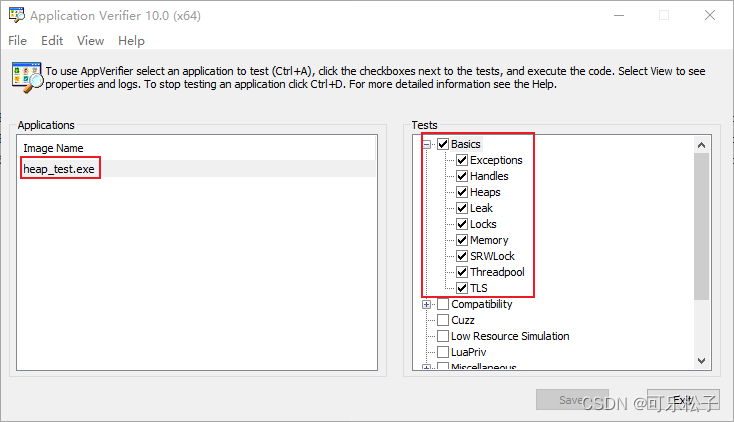Uncheck the Handles checkbox
Viewport: 734px width, 422px height.
(x=462, y=176)
